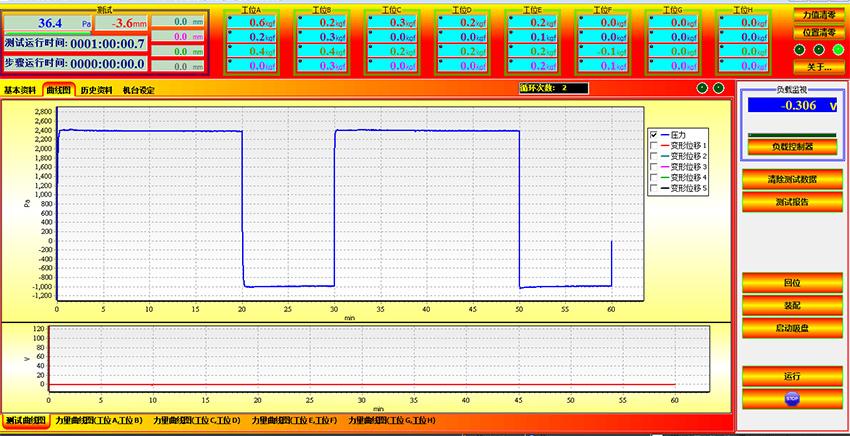Enable the 变形位移 3 curve checkbox

tap(654, 167)
